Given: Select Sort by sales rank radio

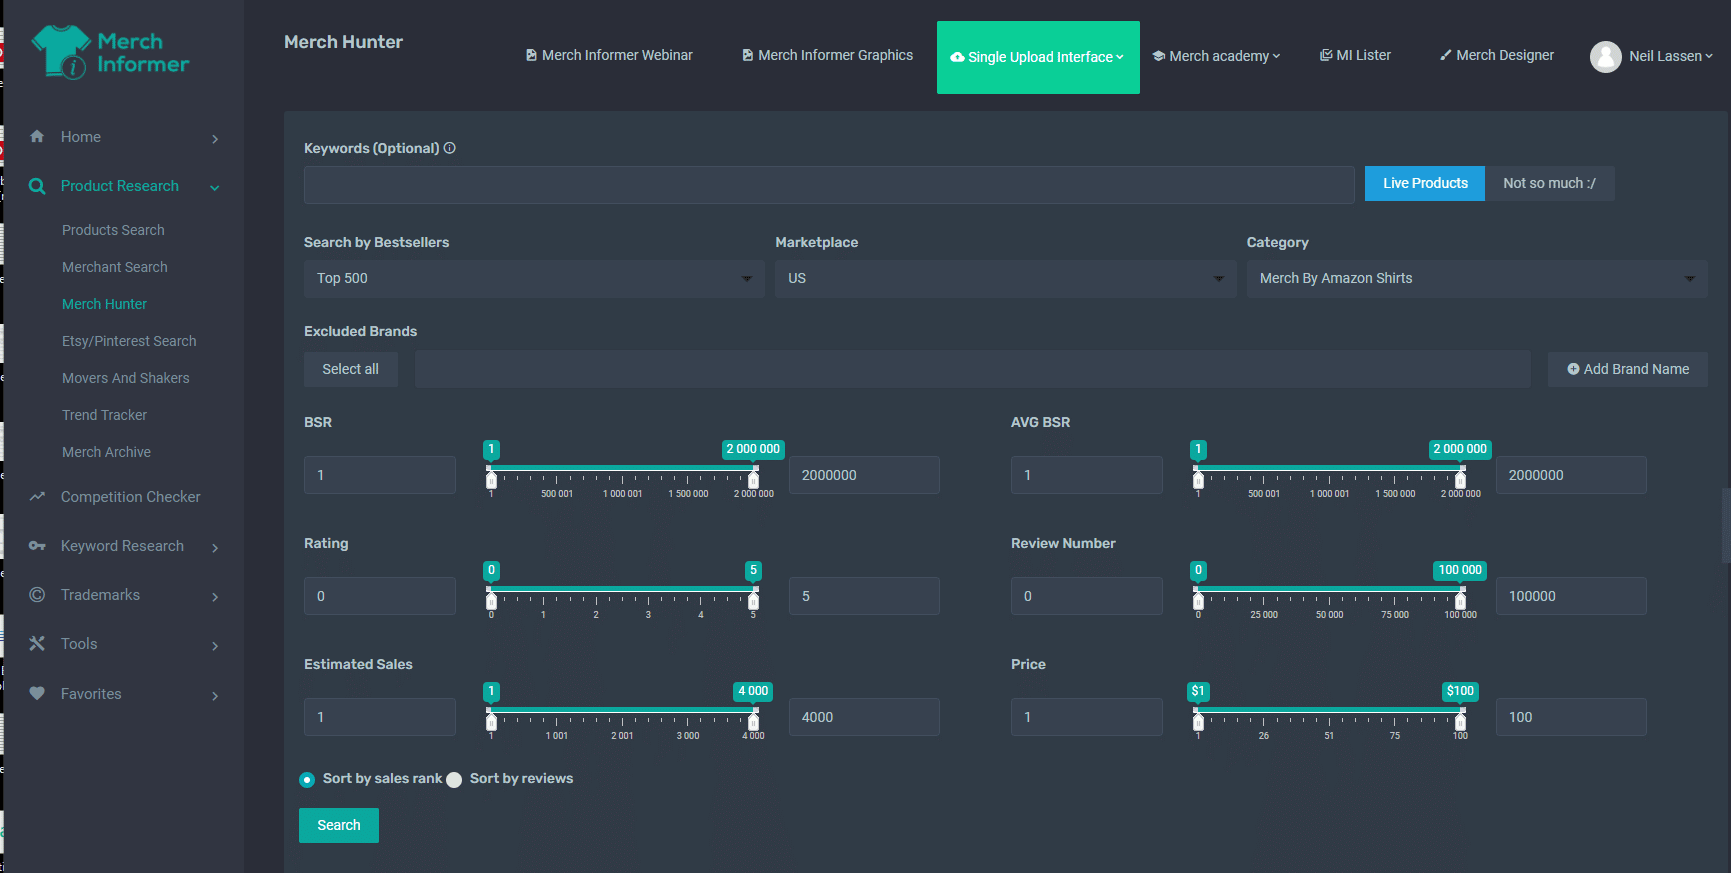Looking at the screenshot, I should tap(307, 779).
